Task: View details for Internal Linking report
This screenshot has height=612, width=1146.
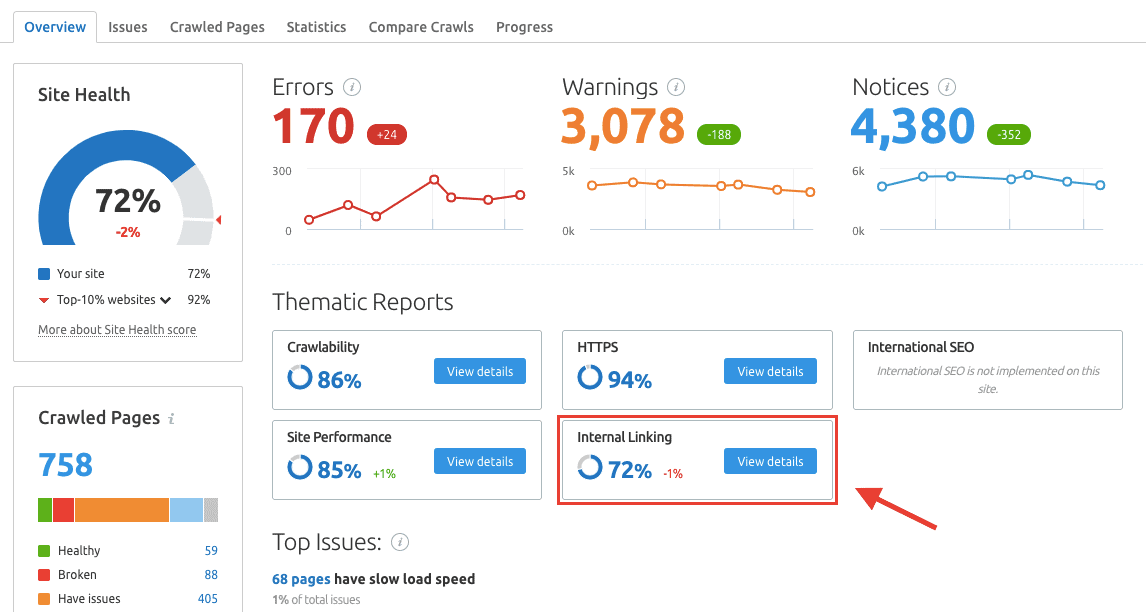Action: coord(770,461)
